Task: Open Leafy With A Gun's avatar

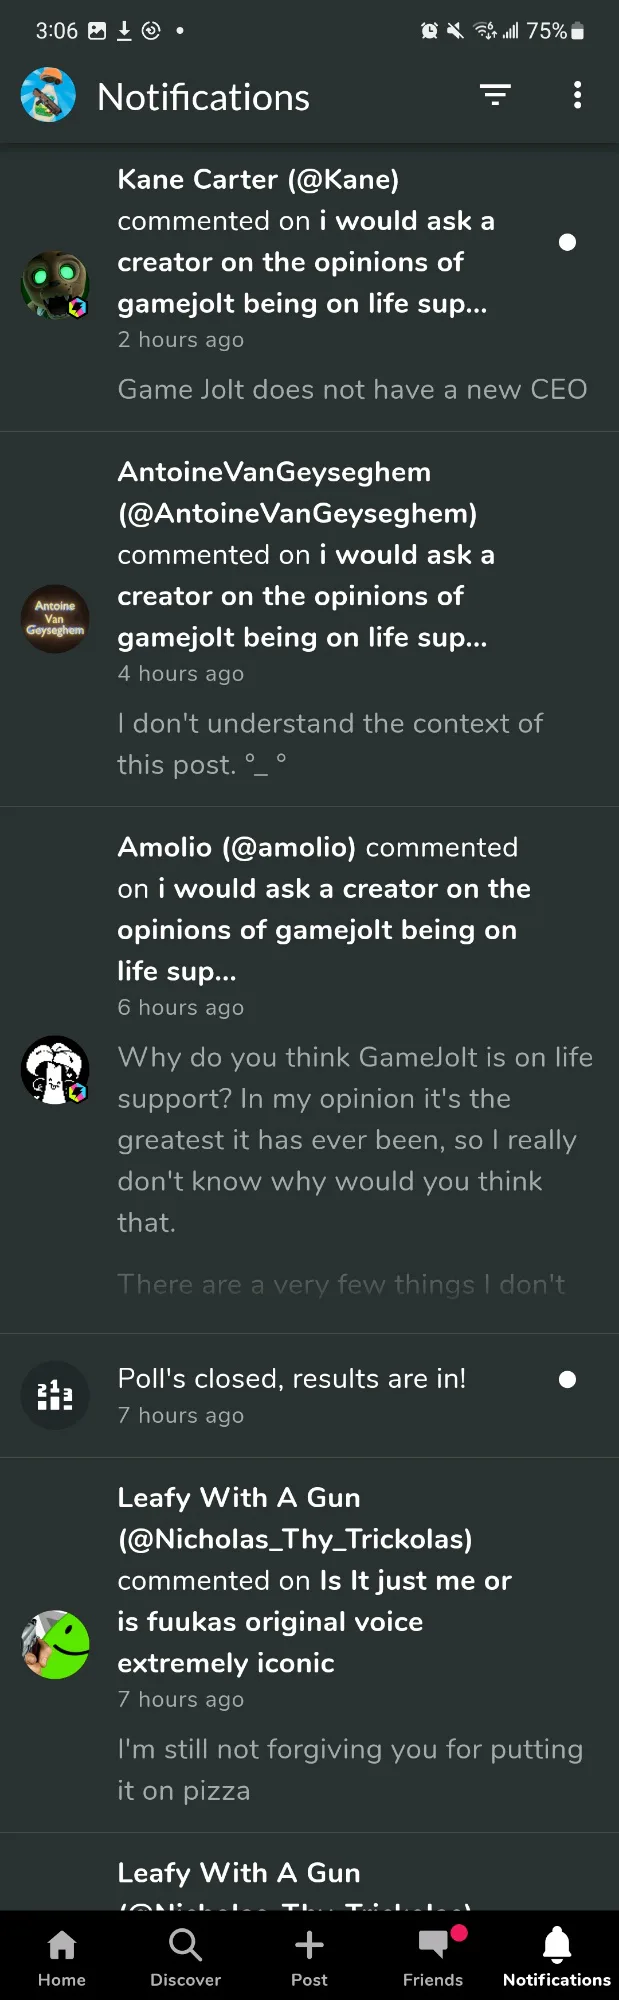Action: (55, 1644)
